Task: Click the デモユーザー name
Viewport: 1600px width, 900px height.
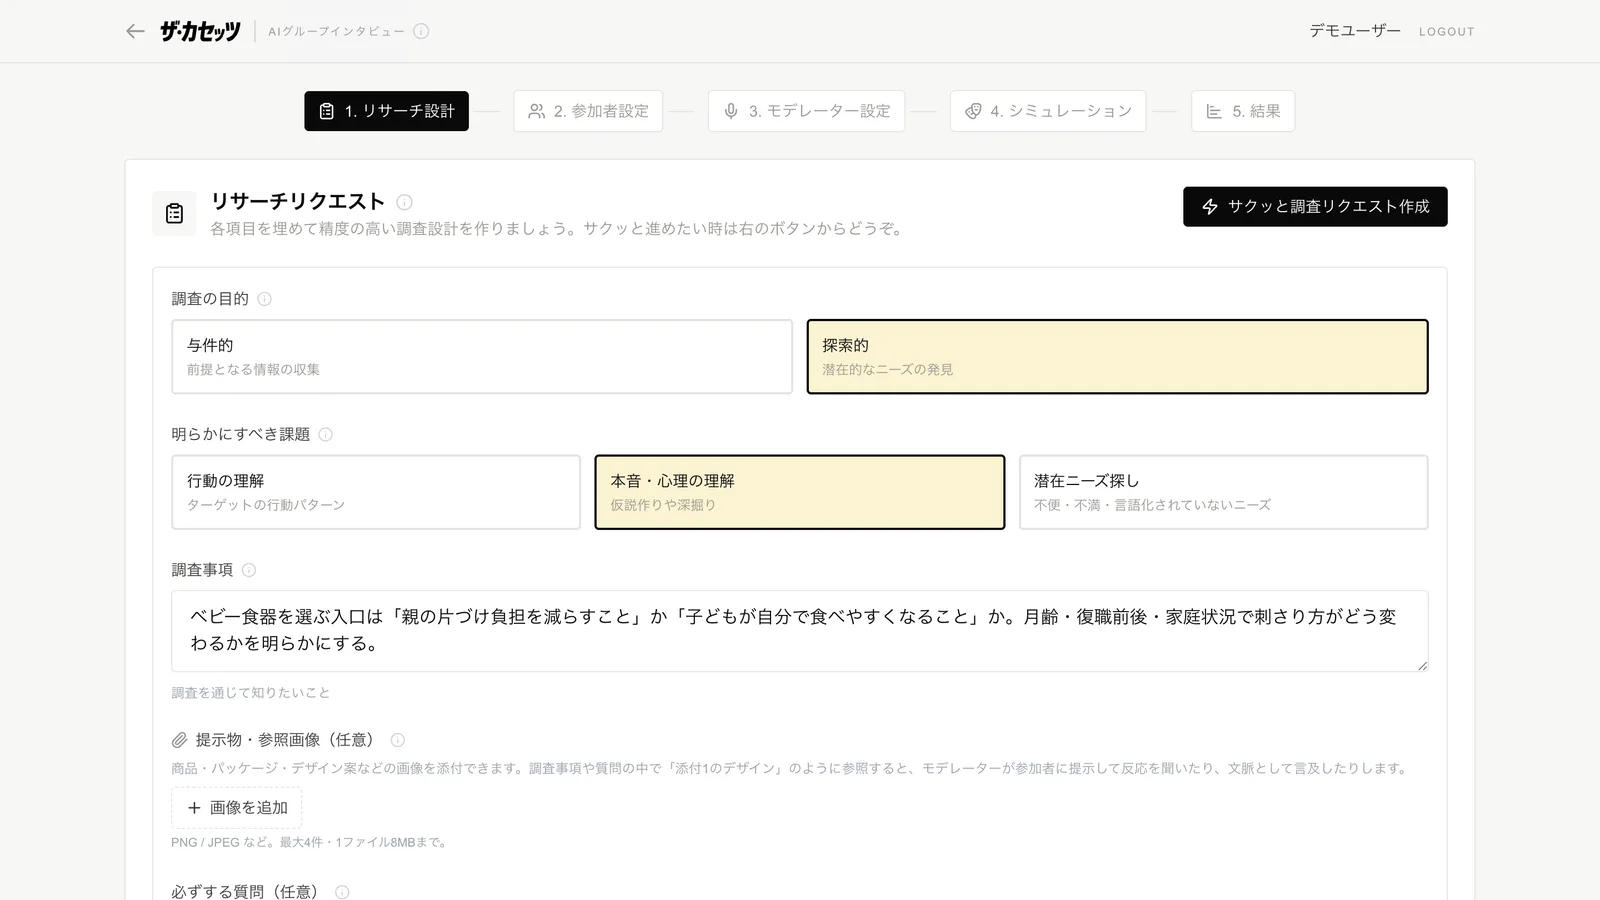Action: point(1355,31)
